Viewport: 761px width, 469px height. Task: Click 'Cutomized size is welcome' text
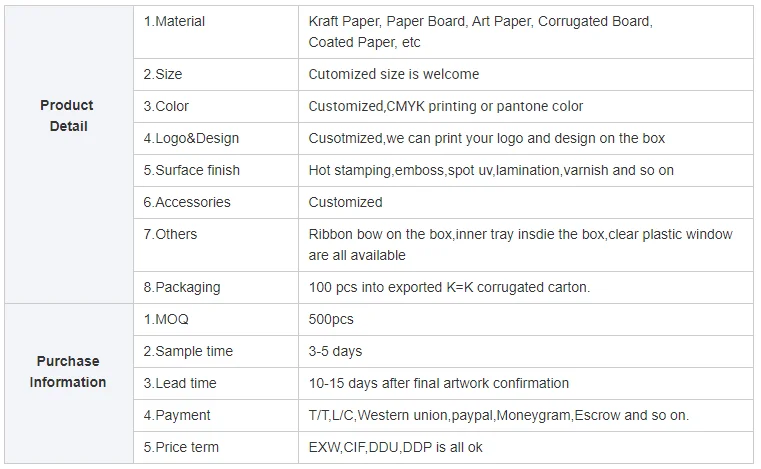393,74
